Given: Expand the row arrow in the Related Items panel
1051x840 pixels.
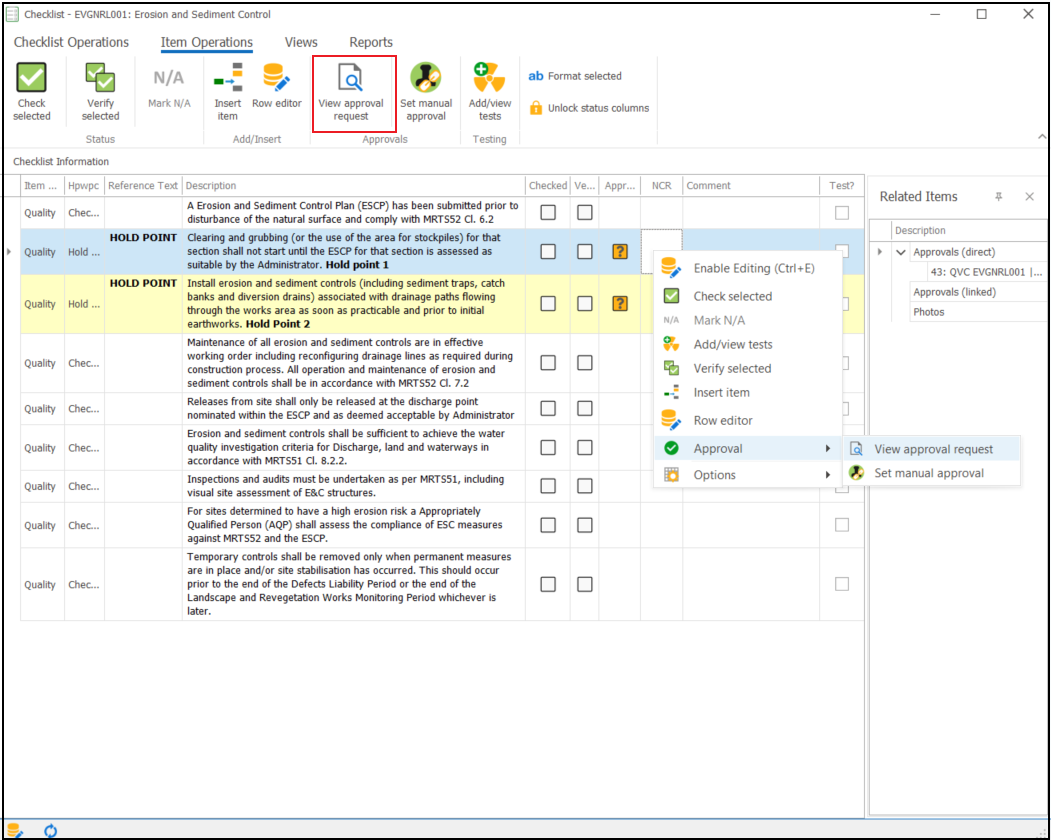Looking at the screenshot, I should [x=880, y=252].
